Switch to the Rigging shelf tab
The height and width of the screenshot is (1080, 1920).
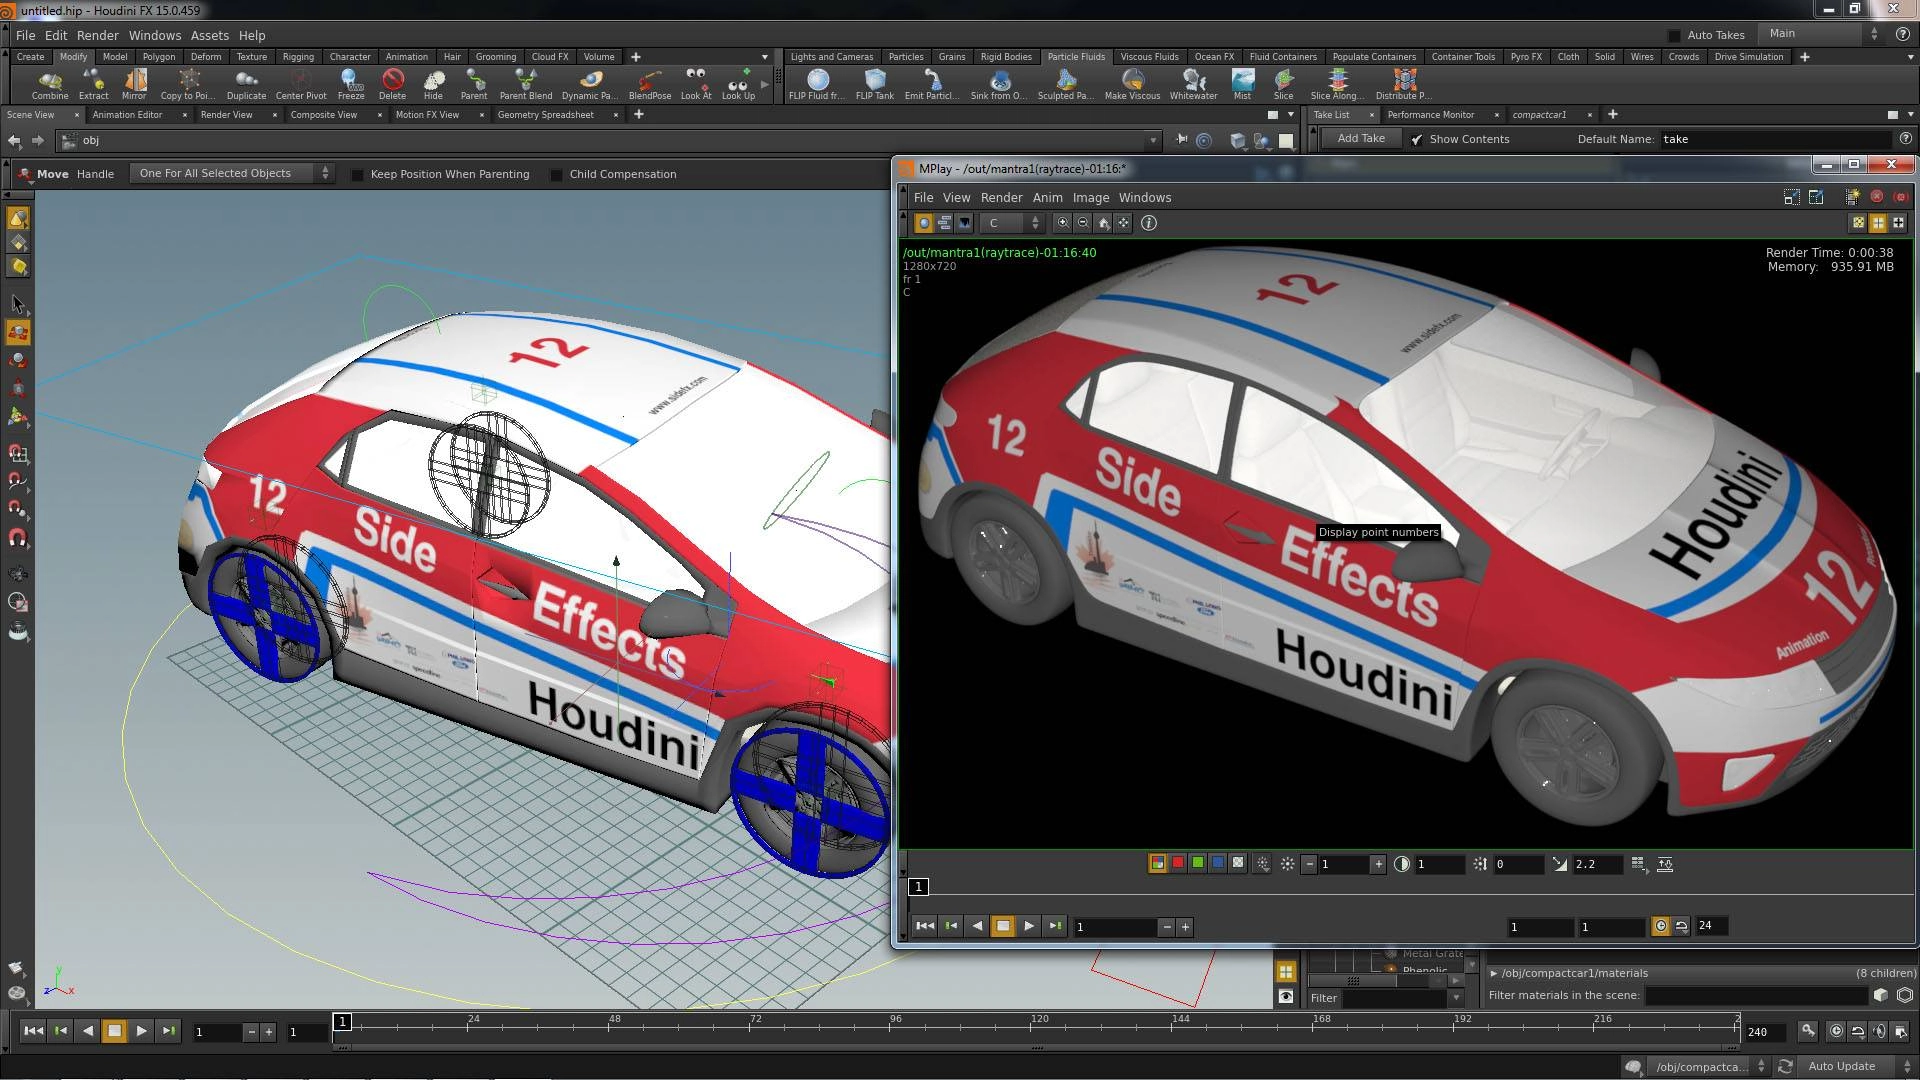pyautogui.click(x=298, y=57)
